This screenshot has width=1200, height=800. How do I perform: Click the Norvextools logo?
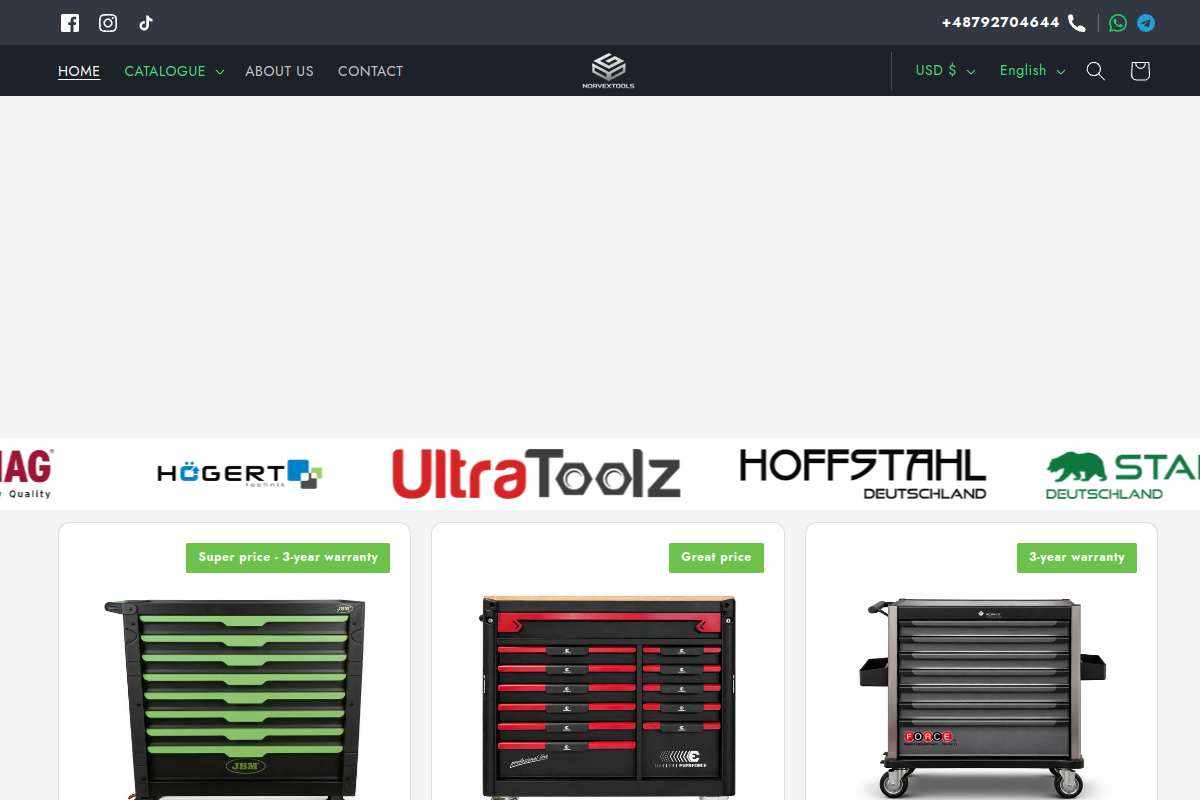[608, 70]
